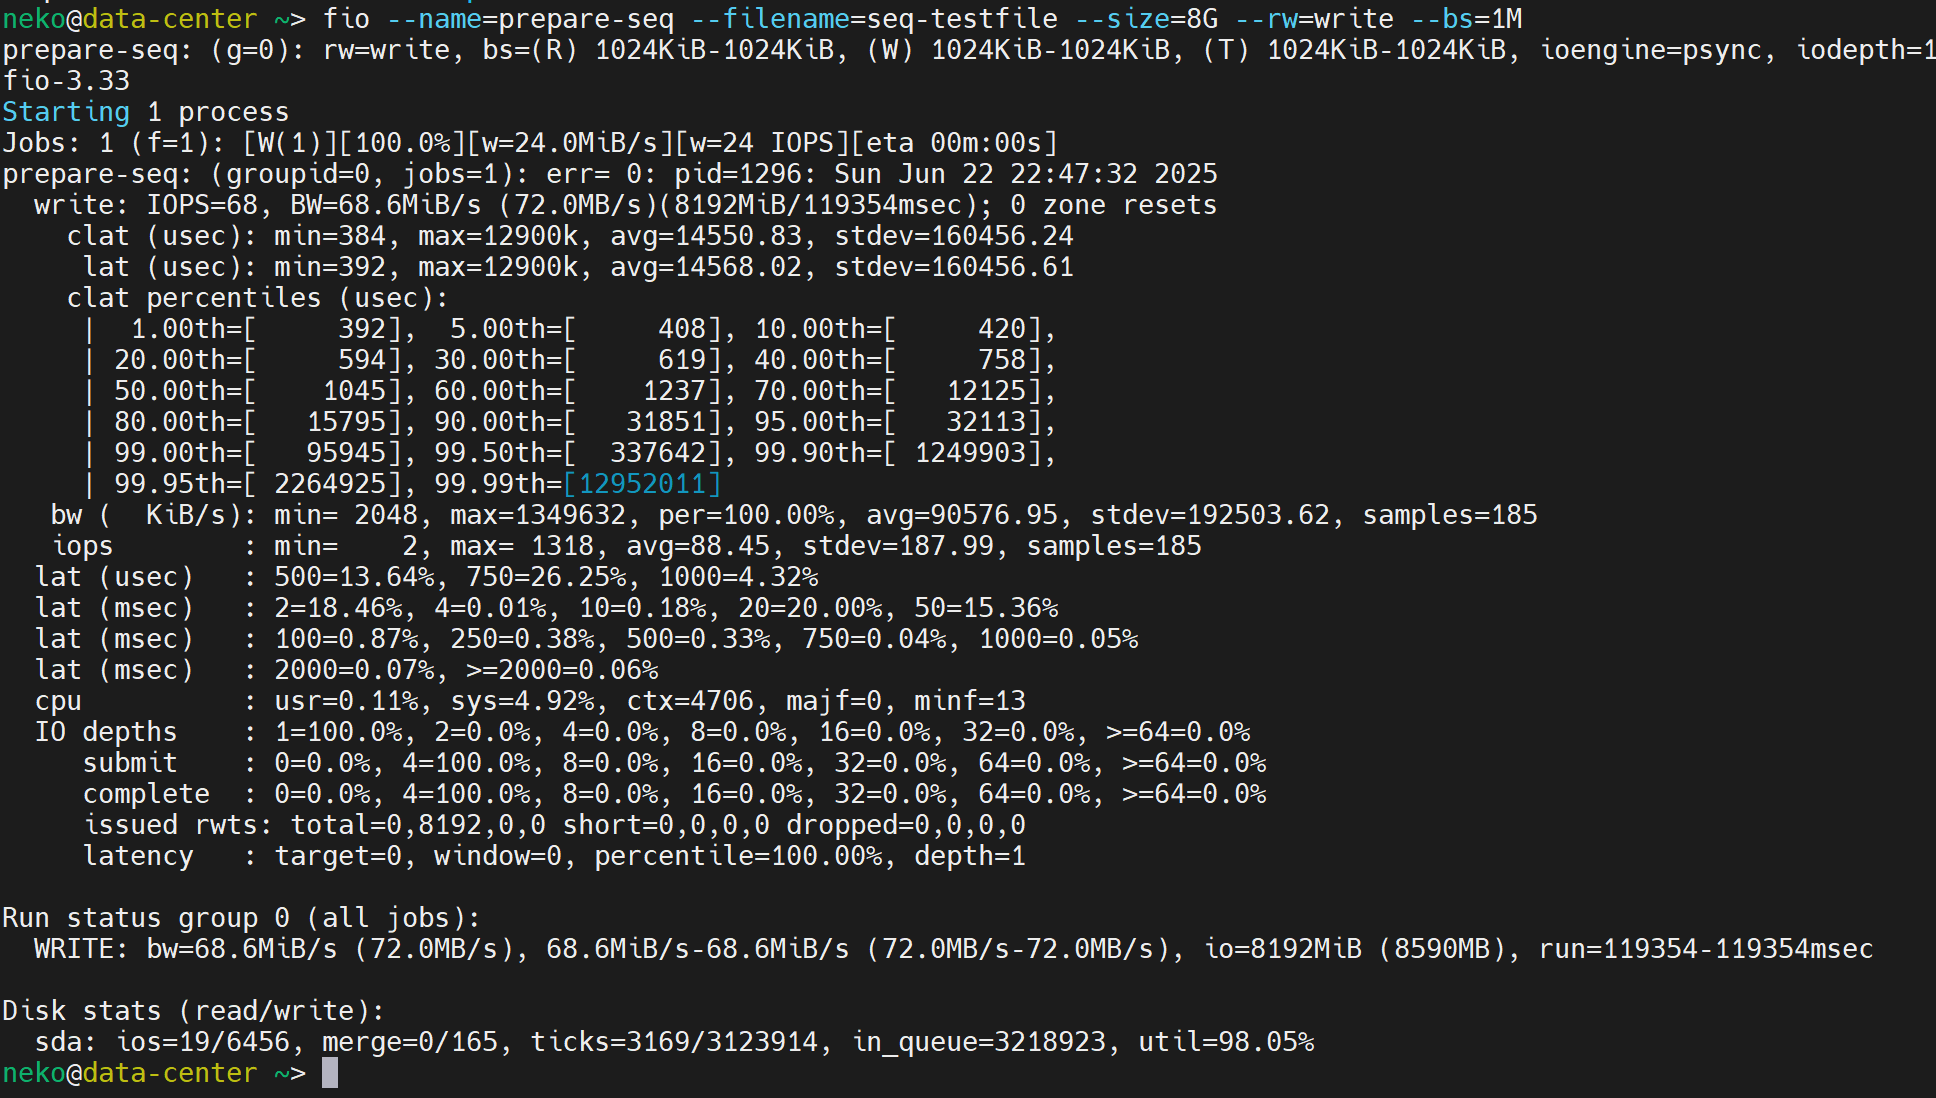The image size is (1936, 1098).
Task: Click the samples=185 on bw line
Action: [x=1450, y=515]
